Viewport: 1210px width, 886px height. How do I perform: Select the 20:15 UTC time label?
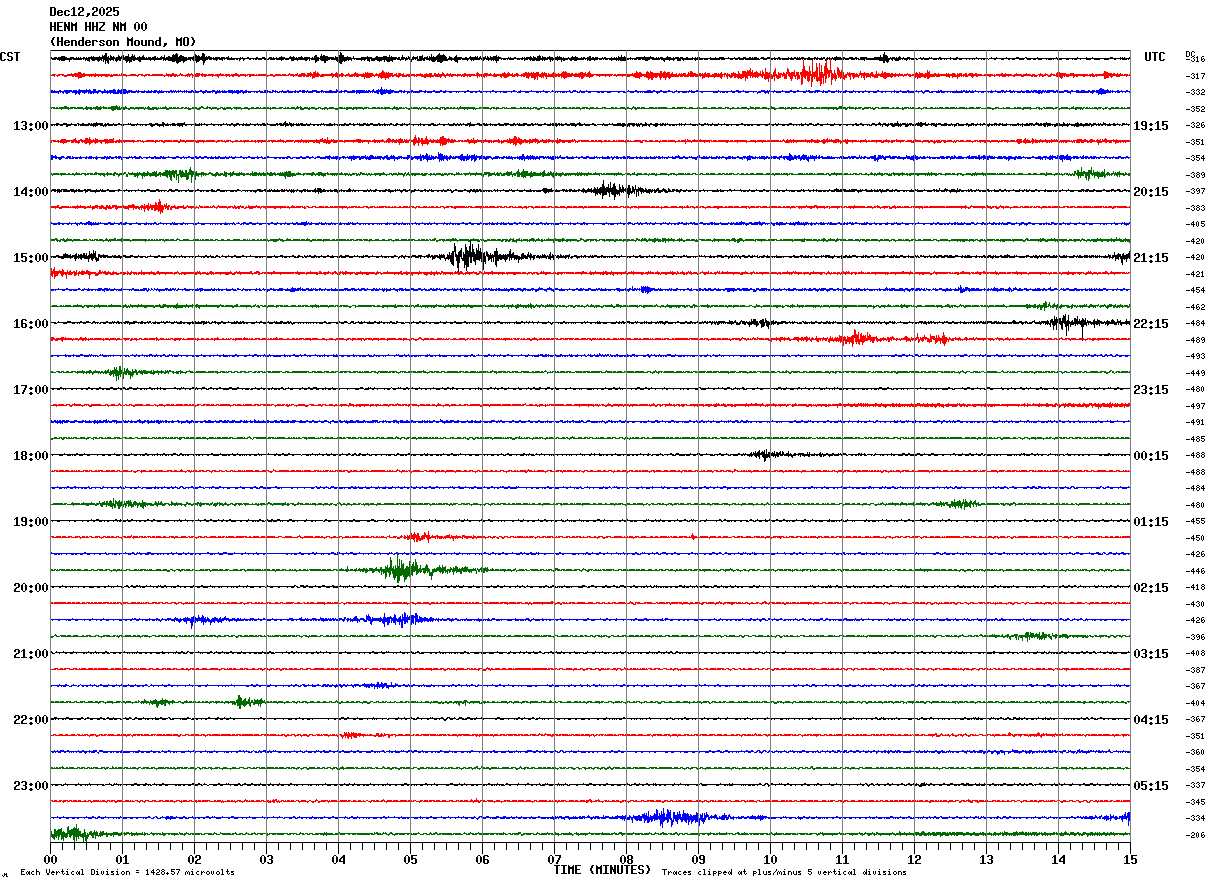pyautogui.click(x=1151, y=192)
